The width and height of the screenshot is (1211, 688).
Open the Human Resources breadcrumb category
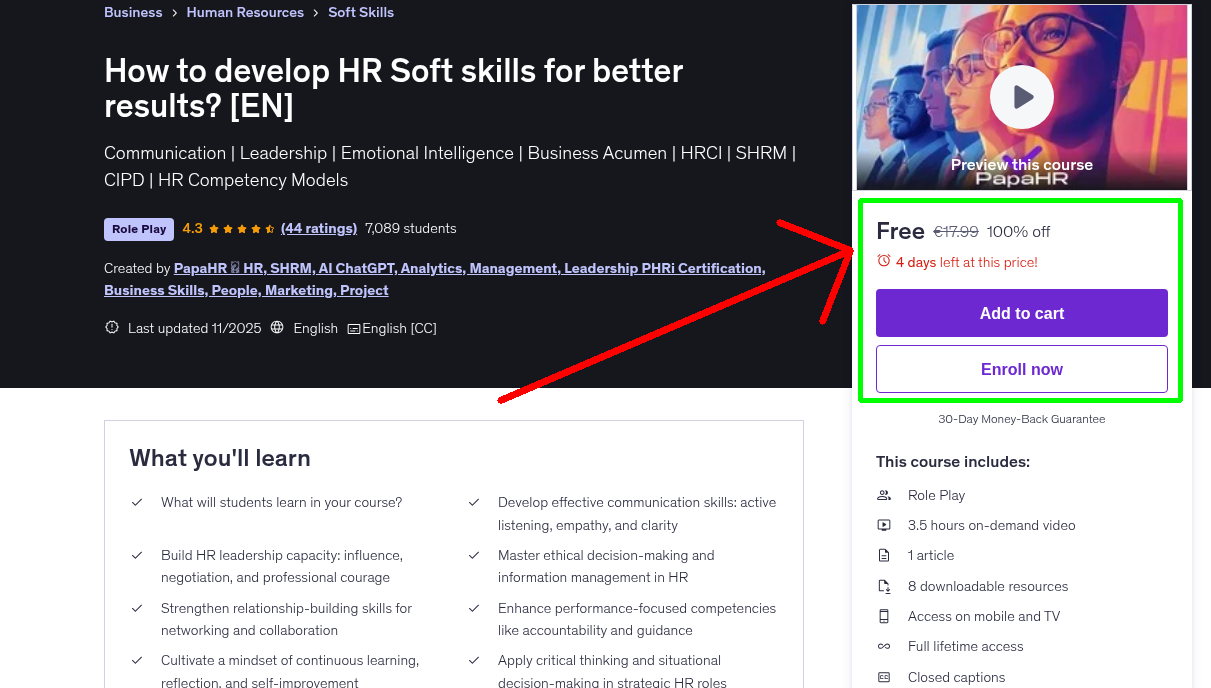[x=245, y=12]
